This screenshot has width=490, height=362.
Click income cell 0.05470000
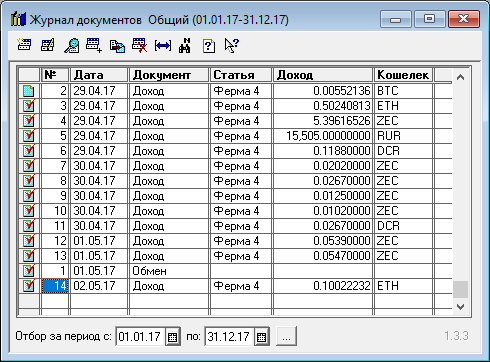(323, 256)
